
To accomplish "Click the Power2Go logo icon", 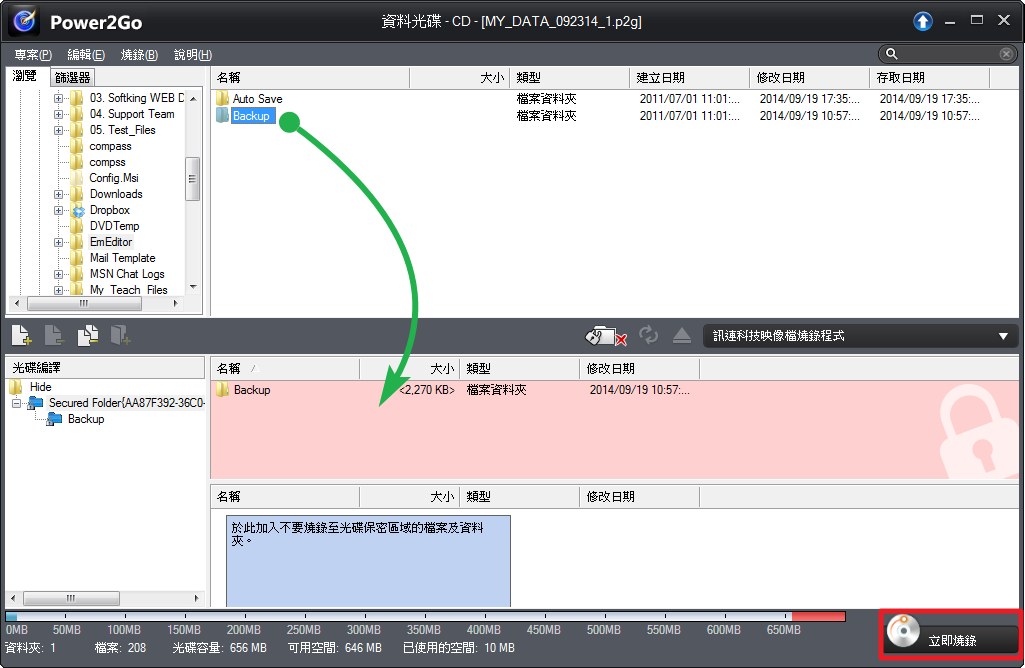I will [x=24, y=21].
